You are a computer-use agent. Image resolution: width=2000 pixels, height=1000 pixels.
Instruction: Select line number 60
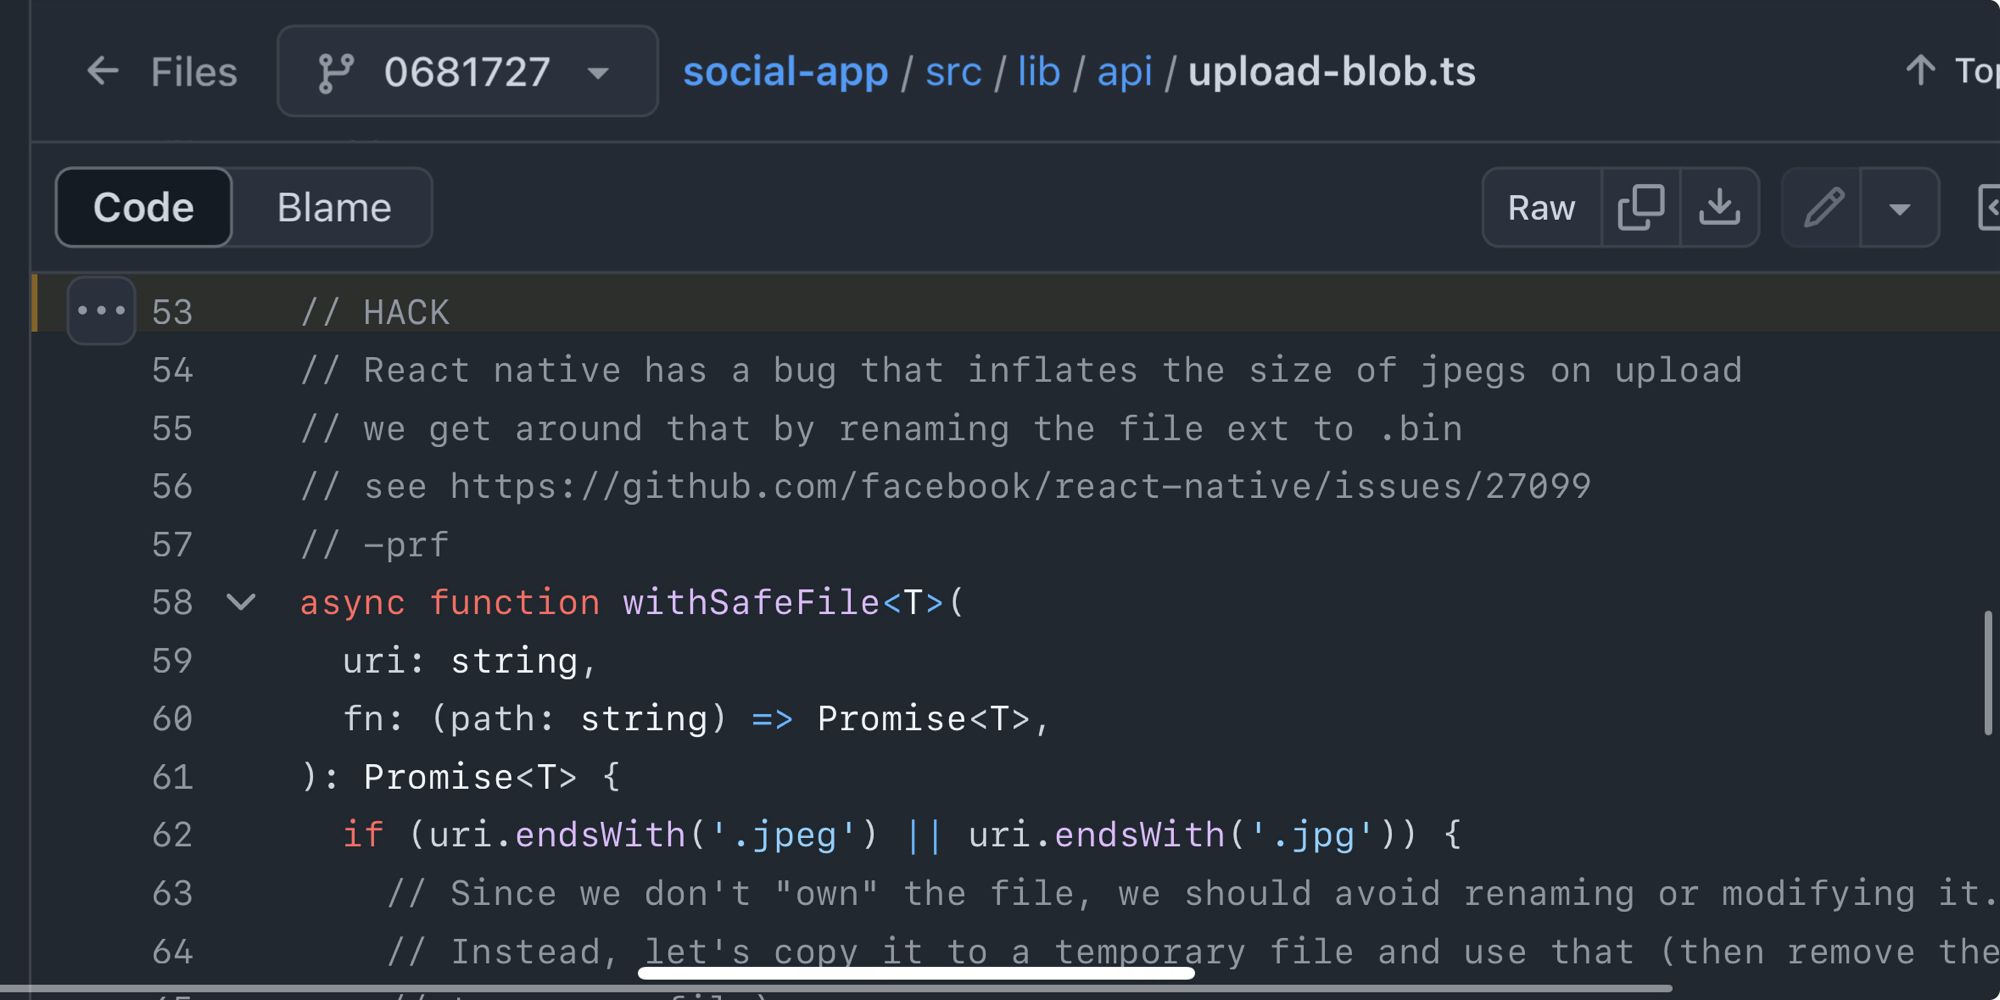click(172, 718)
